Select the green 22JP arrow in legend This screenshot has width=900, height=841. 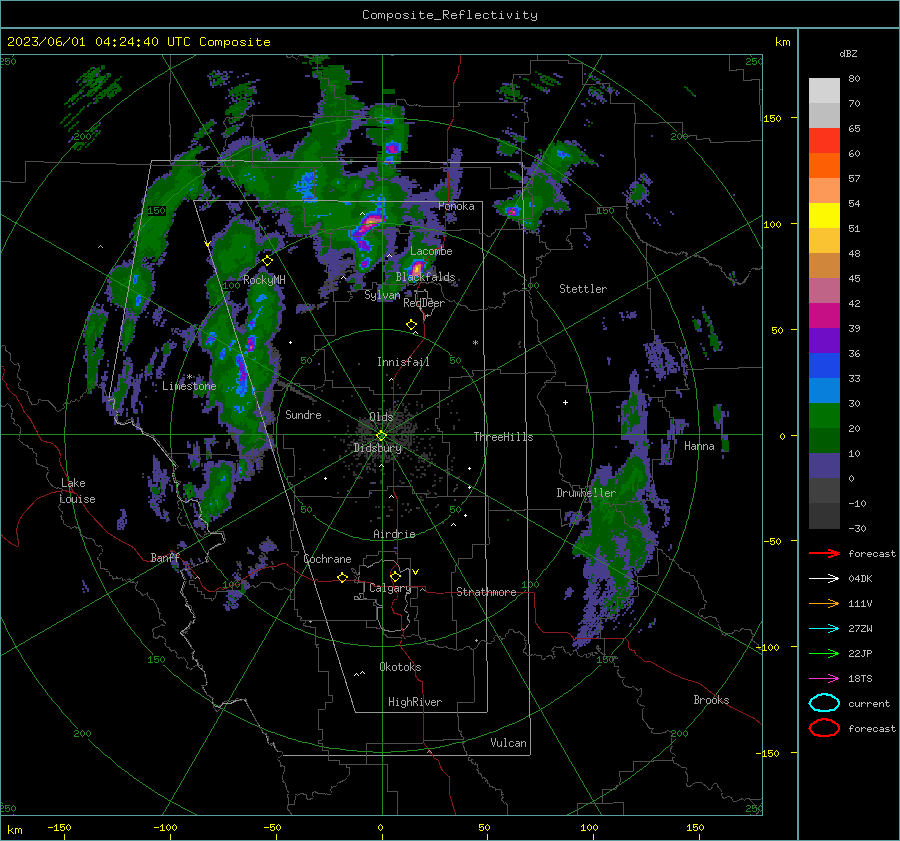point(824,653)
